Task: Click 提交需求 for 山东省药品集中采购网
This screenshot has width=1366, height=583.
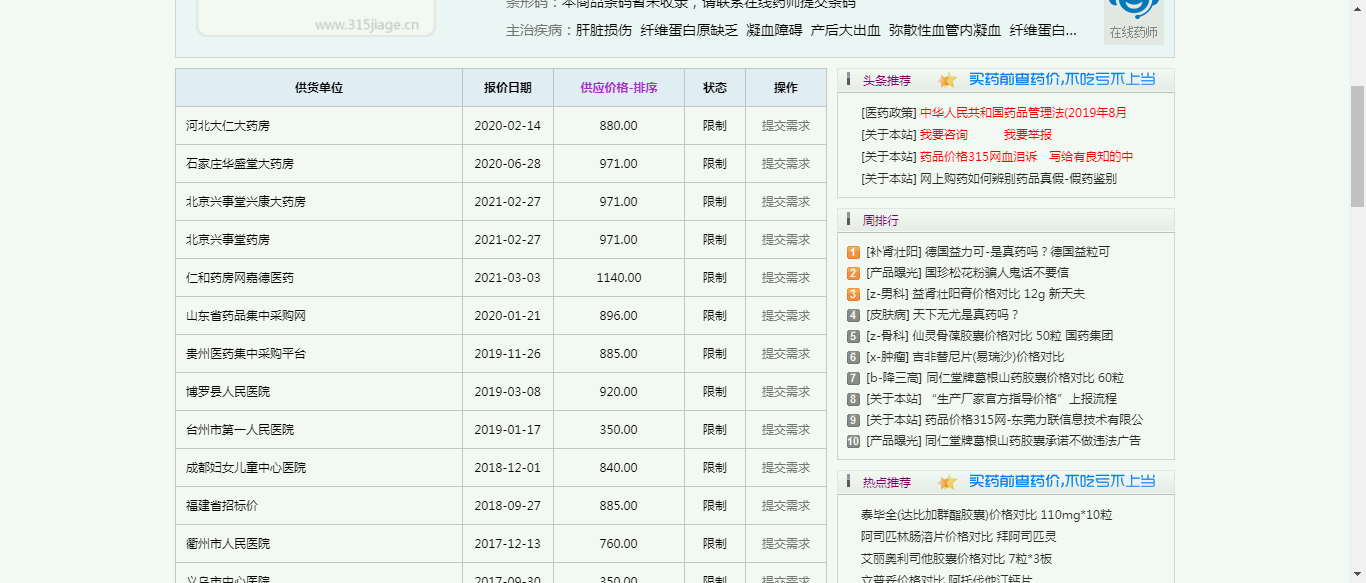Action: 786,316
